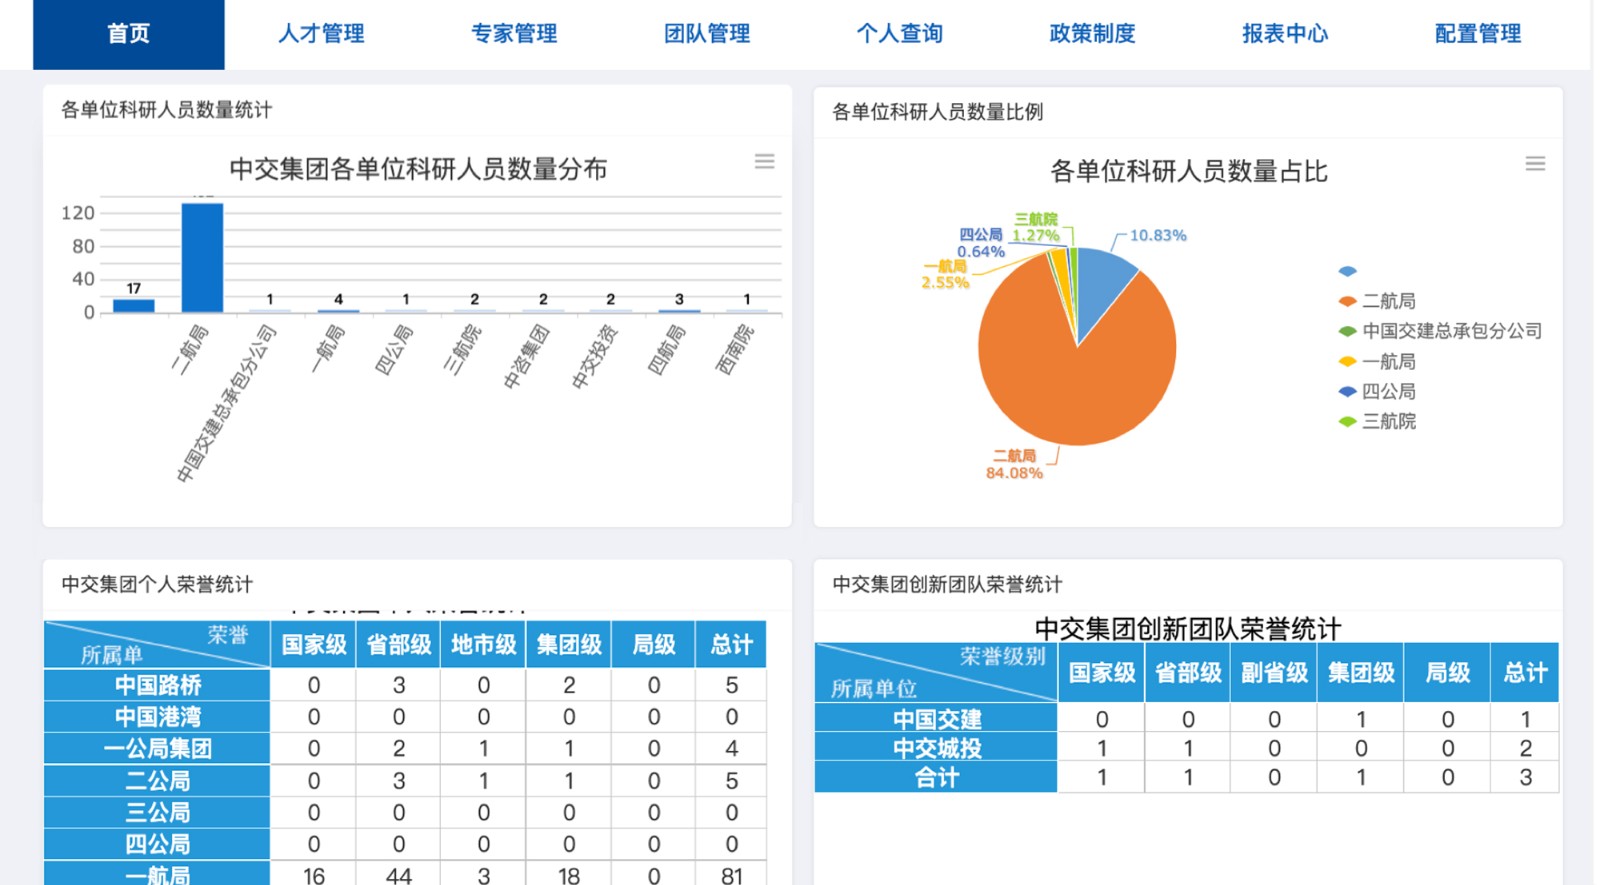Select 配置管理 in the top navigation
This screenshot has height=885, width=1600.
pyautogui.click(x=1478, y=34)
